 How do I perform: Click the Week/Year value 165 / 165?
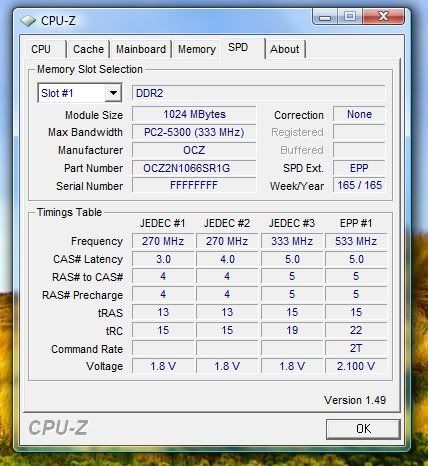click(359, 185)
